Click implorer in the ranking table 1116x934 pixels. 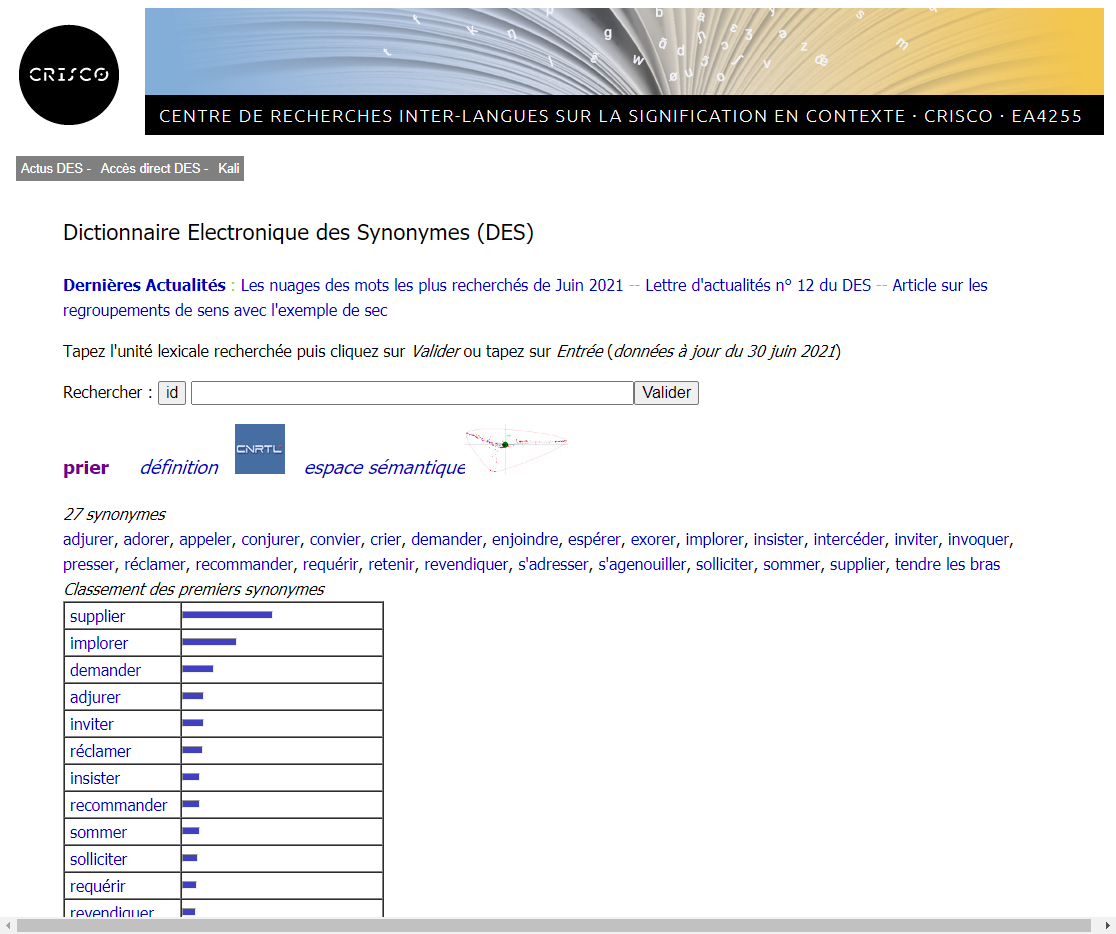[x=99, y=644]
